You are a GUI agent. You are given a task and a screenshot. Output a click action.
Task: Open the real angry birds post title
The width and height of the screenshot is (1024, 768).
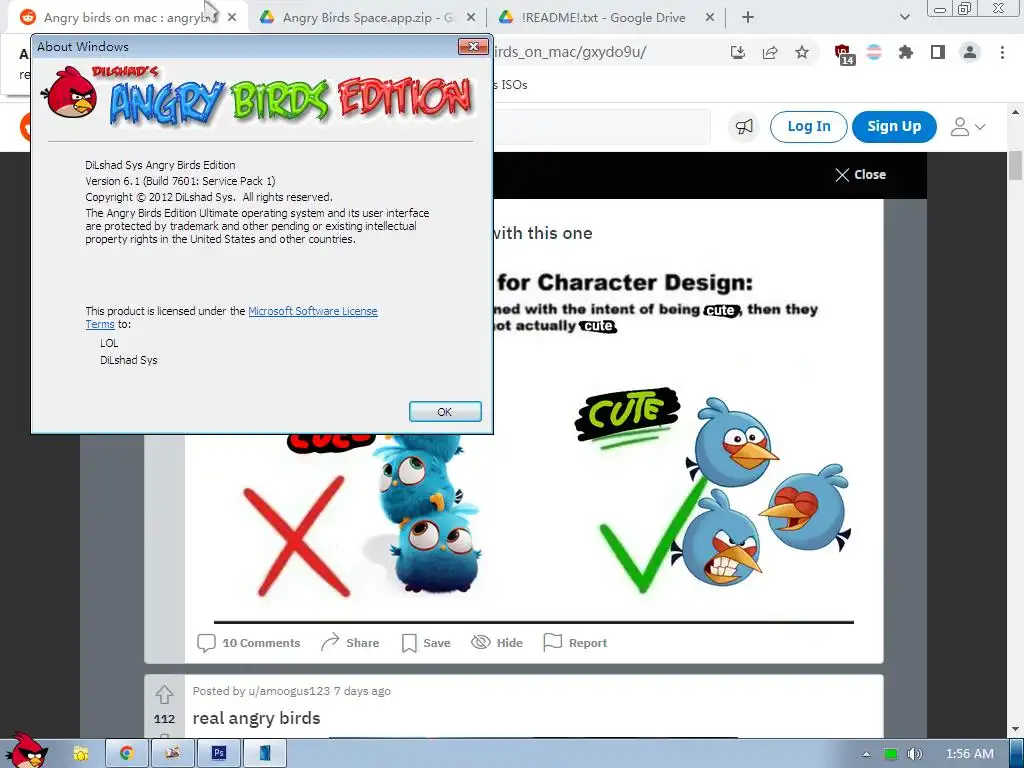coord(256,718)
